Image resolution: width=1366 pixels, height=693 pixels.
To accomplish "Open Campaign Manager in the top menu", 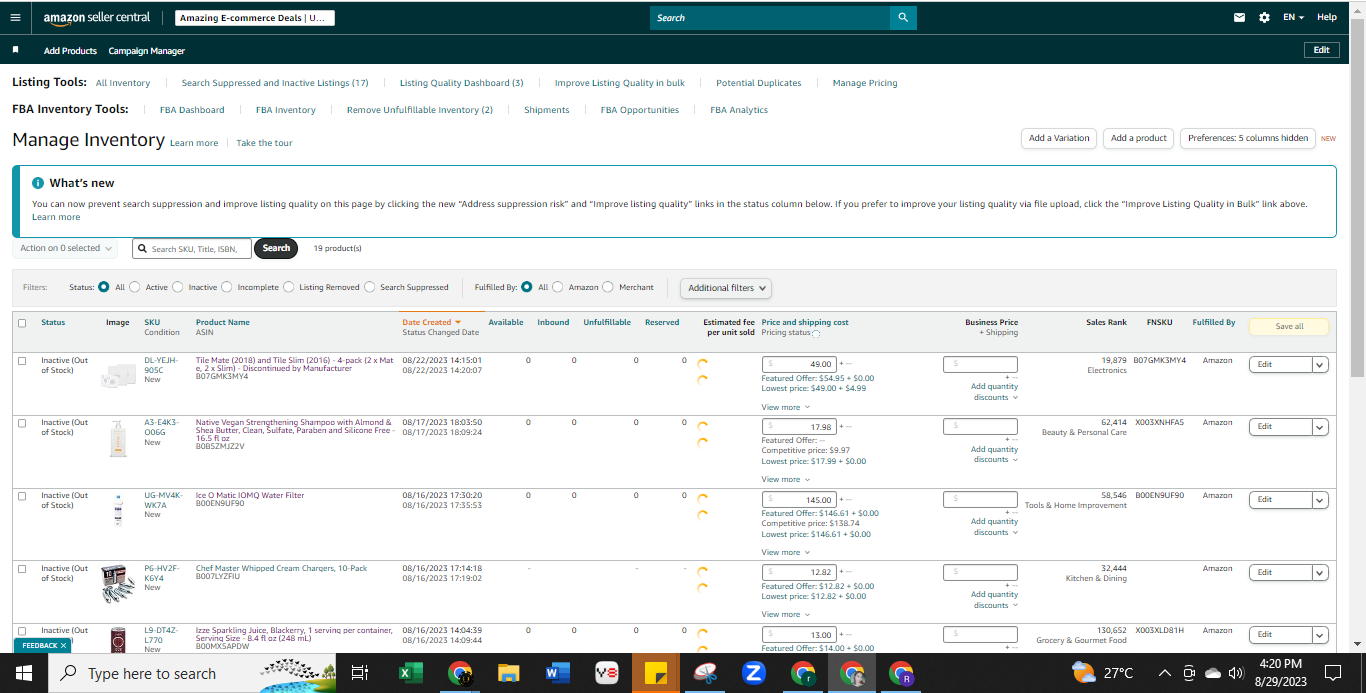I will point(147,50).
